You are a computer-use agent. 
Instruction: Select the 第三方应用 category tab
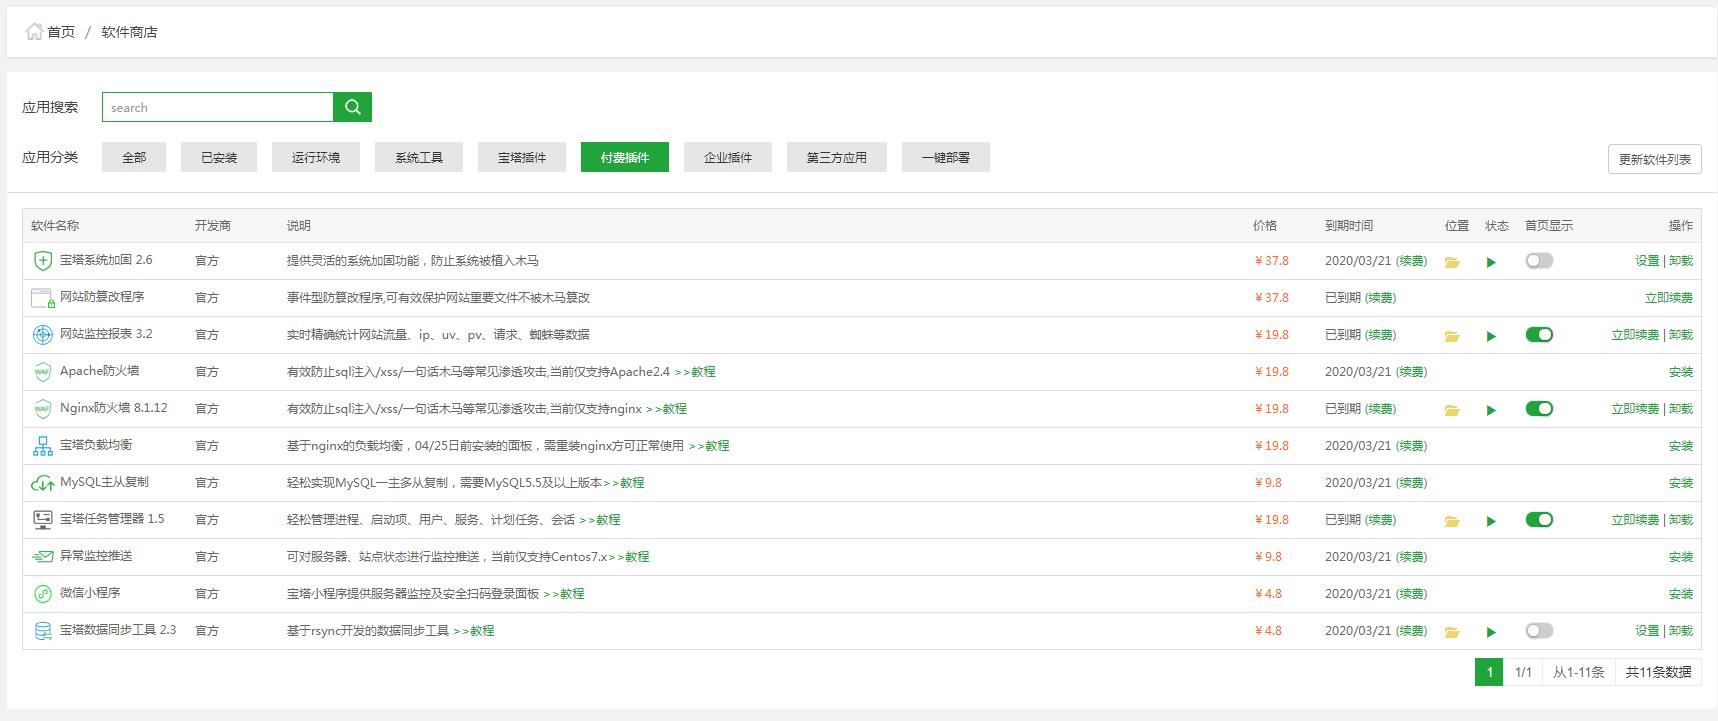pyautogui.click(x=837, y=157)
